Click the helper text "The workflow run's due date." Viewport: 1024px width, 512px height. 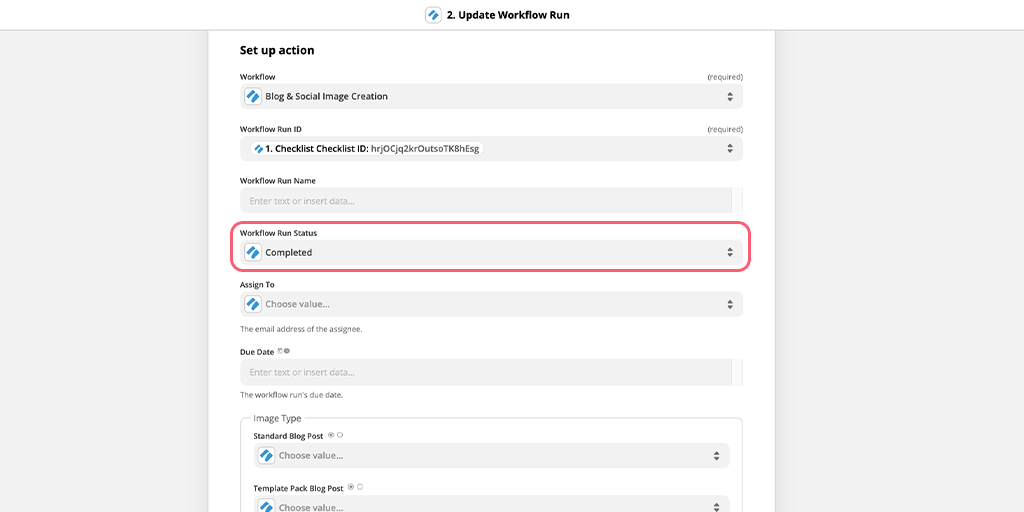pos(291,395)
